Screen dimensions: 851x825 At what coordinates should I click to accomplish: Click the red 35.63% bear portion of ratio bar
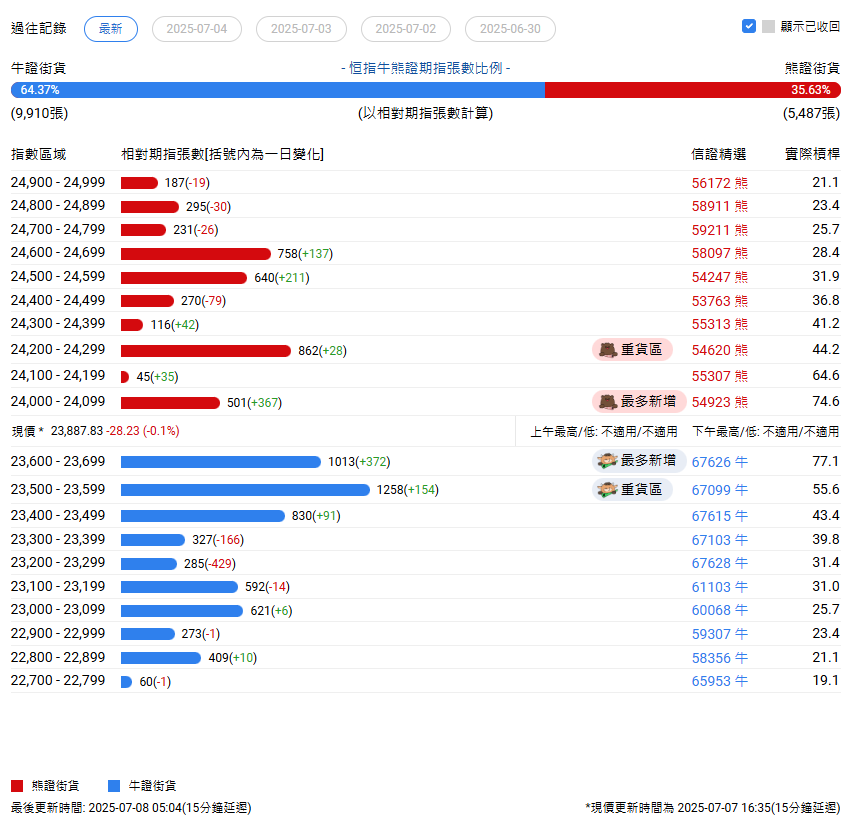click(x=693, y=90)
